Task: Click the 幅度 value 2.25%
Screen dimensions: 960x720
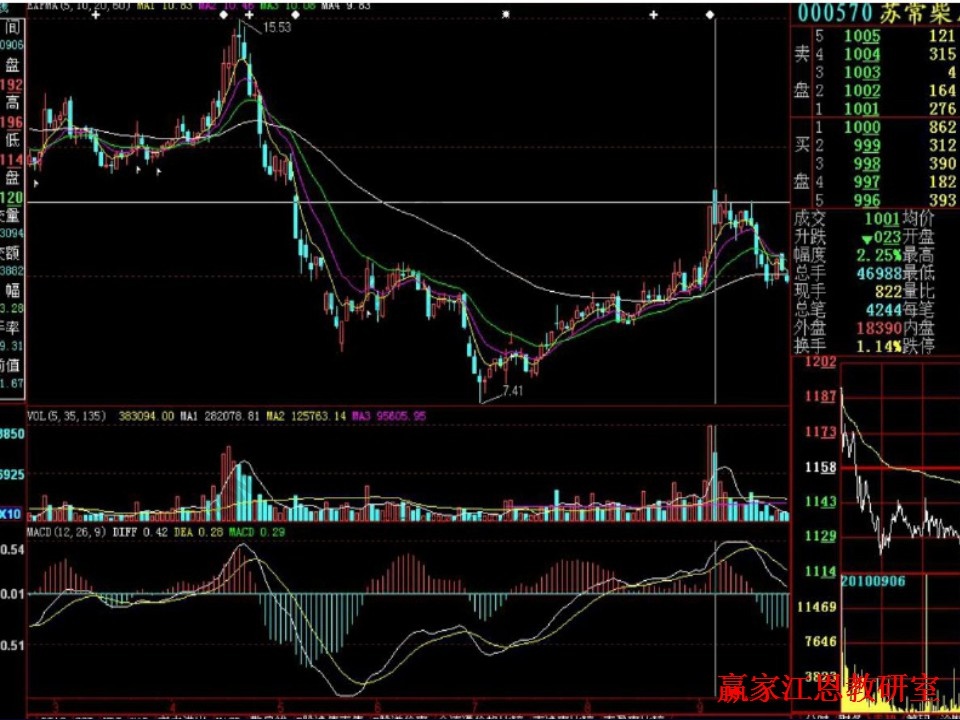Action: pyautogui.click(x=879, y=254)
